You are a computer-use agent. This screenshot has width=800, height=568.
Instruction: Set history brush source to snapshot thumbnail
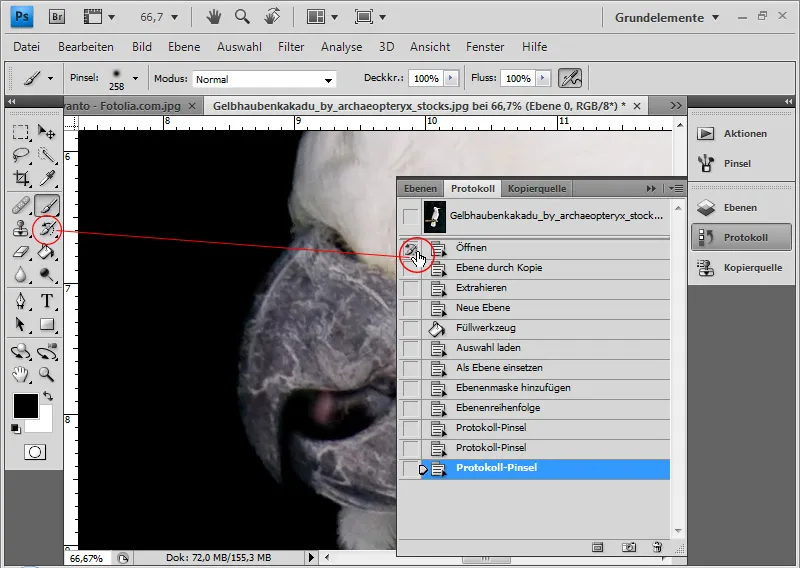[x=411, y=216]
